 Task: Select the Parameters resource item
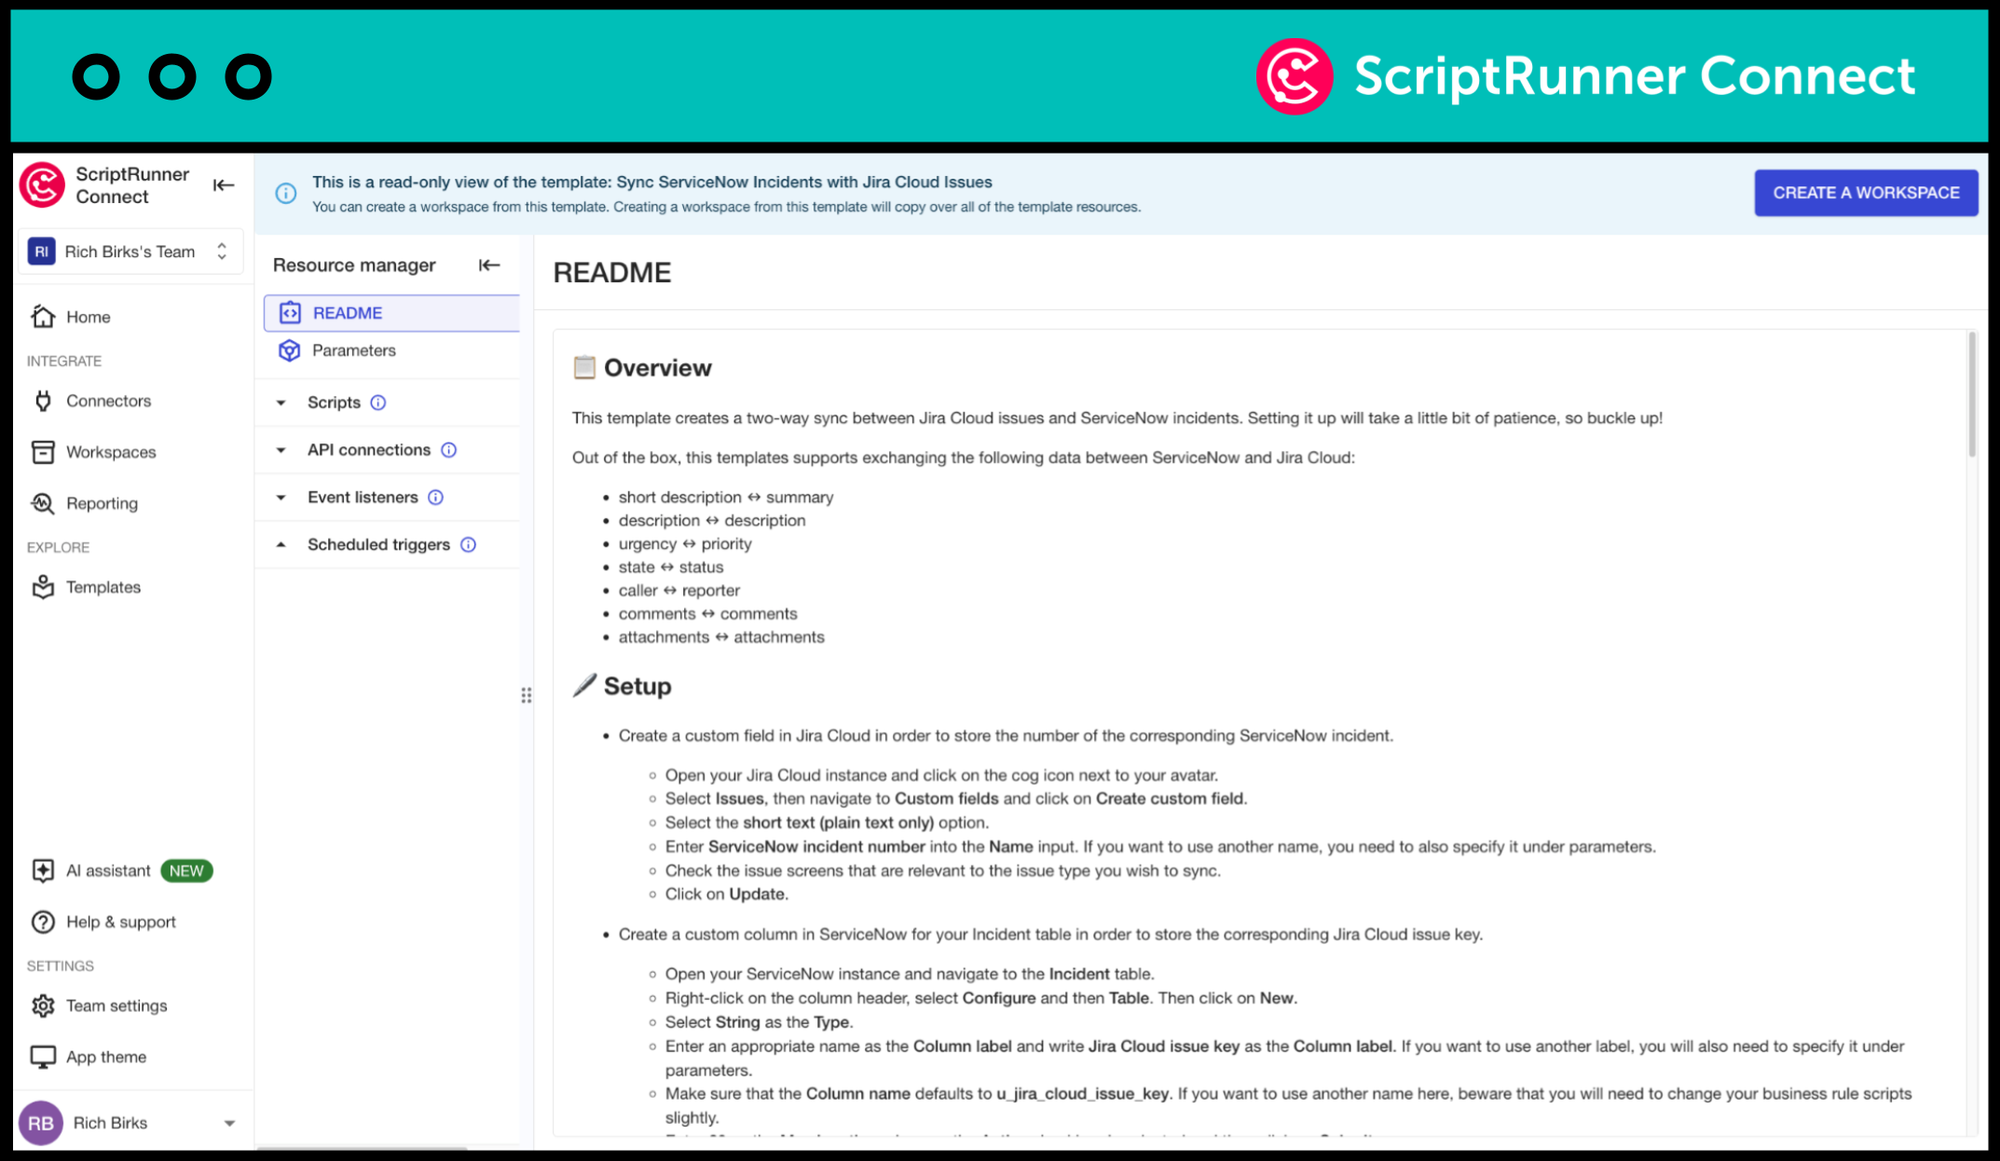tap(352, 350)
